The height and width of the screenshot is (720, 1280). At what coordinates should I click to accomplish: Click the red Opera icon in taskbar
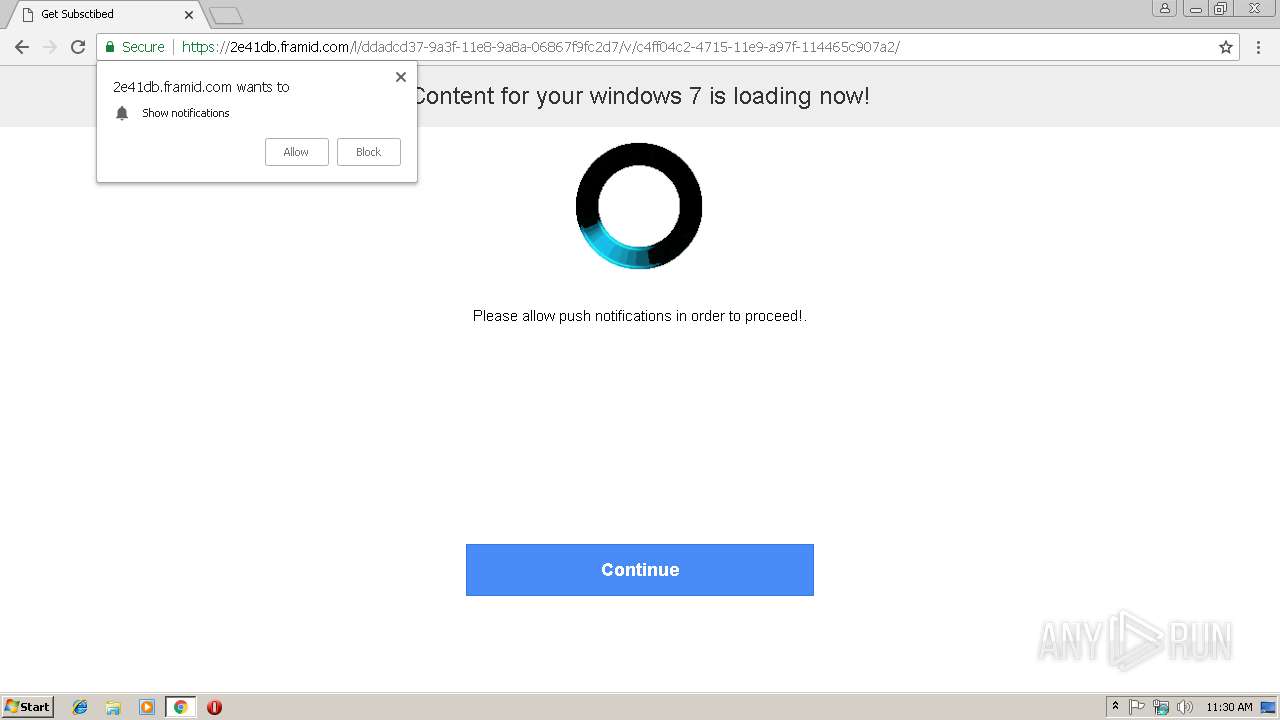[214, 707]
